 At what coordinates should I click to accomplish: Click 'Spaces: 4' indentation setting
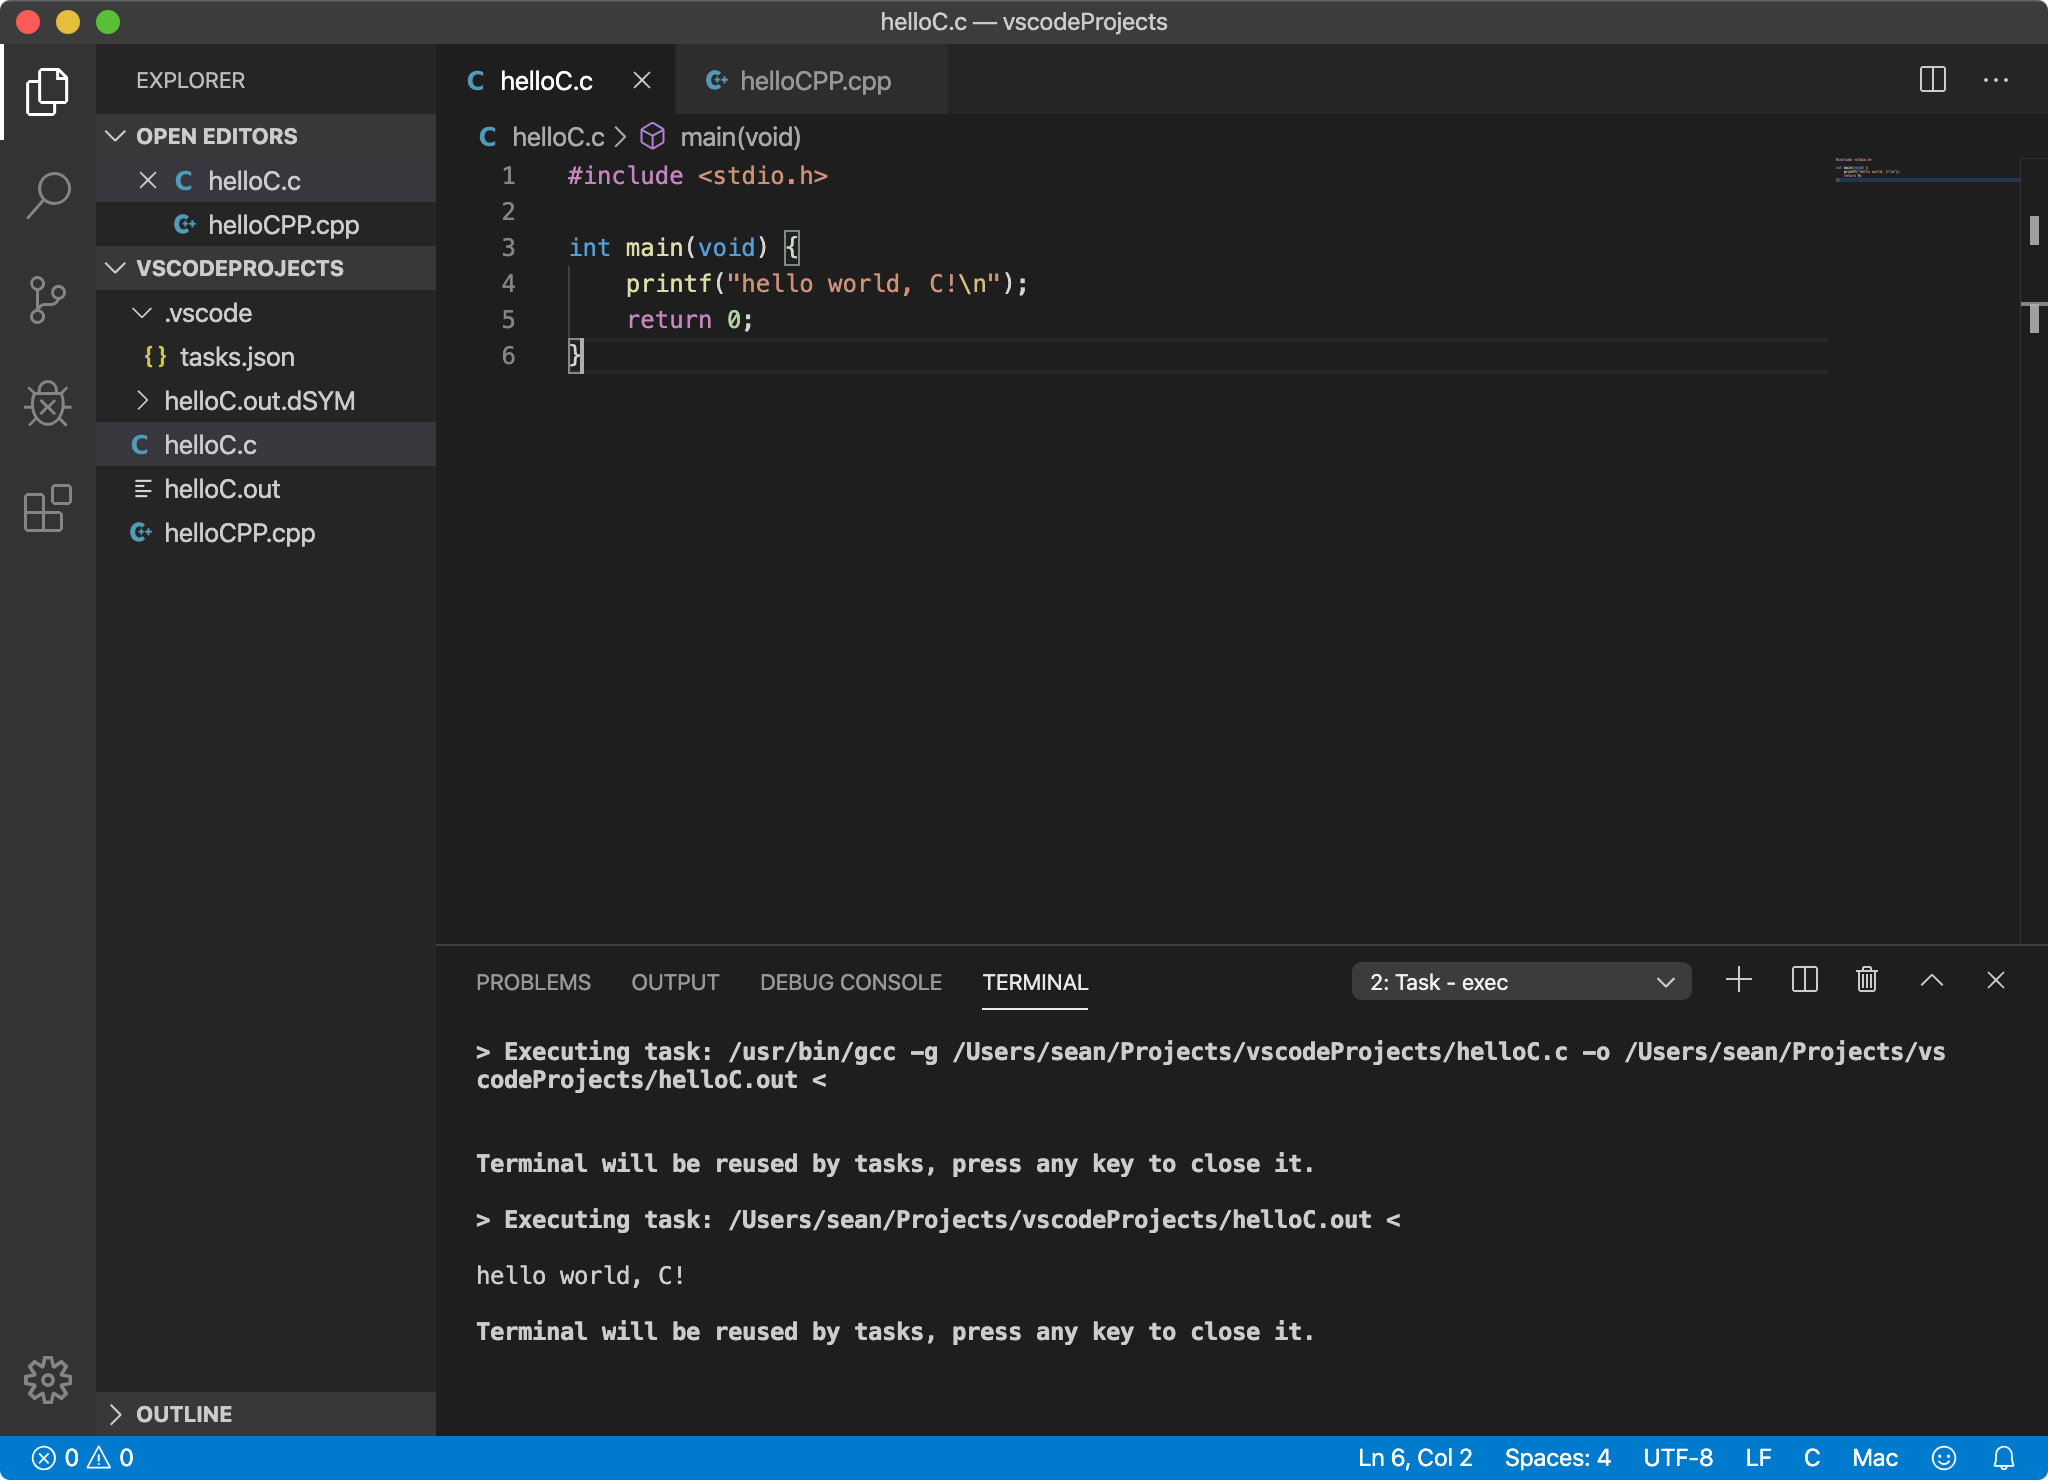coord(1557,1458)
